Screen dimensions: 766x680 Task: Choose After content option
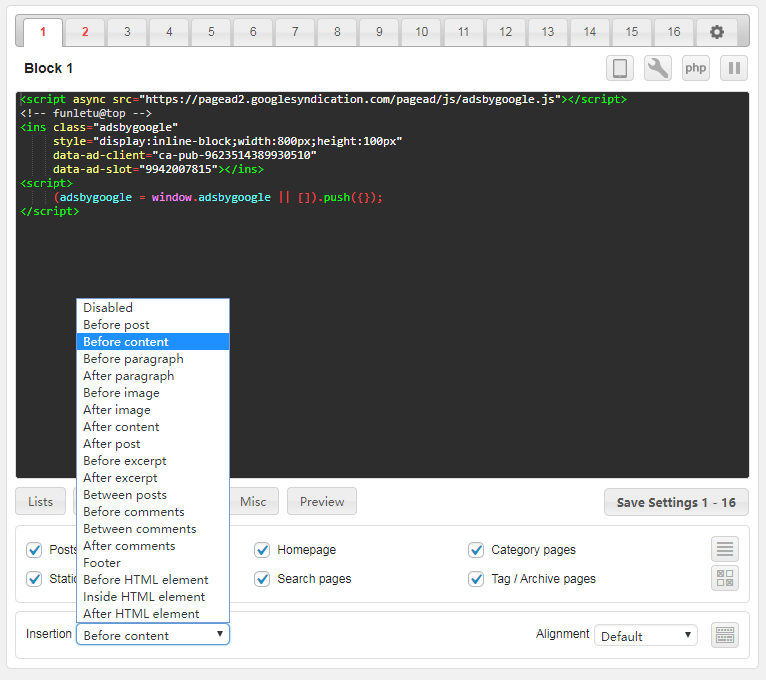pyautogui.click(x=153, y=426)
